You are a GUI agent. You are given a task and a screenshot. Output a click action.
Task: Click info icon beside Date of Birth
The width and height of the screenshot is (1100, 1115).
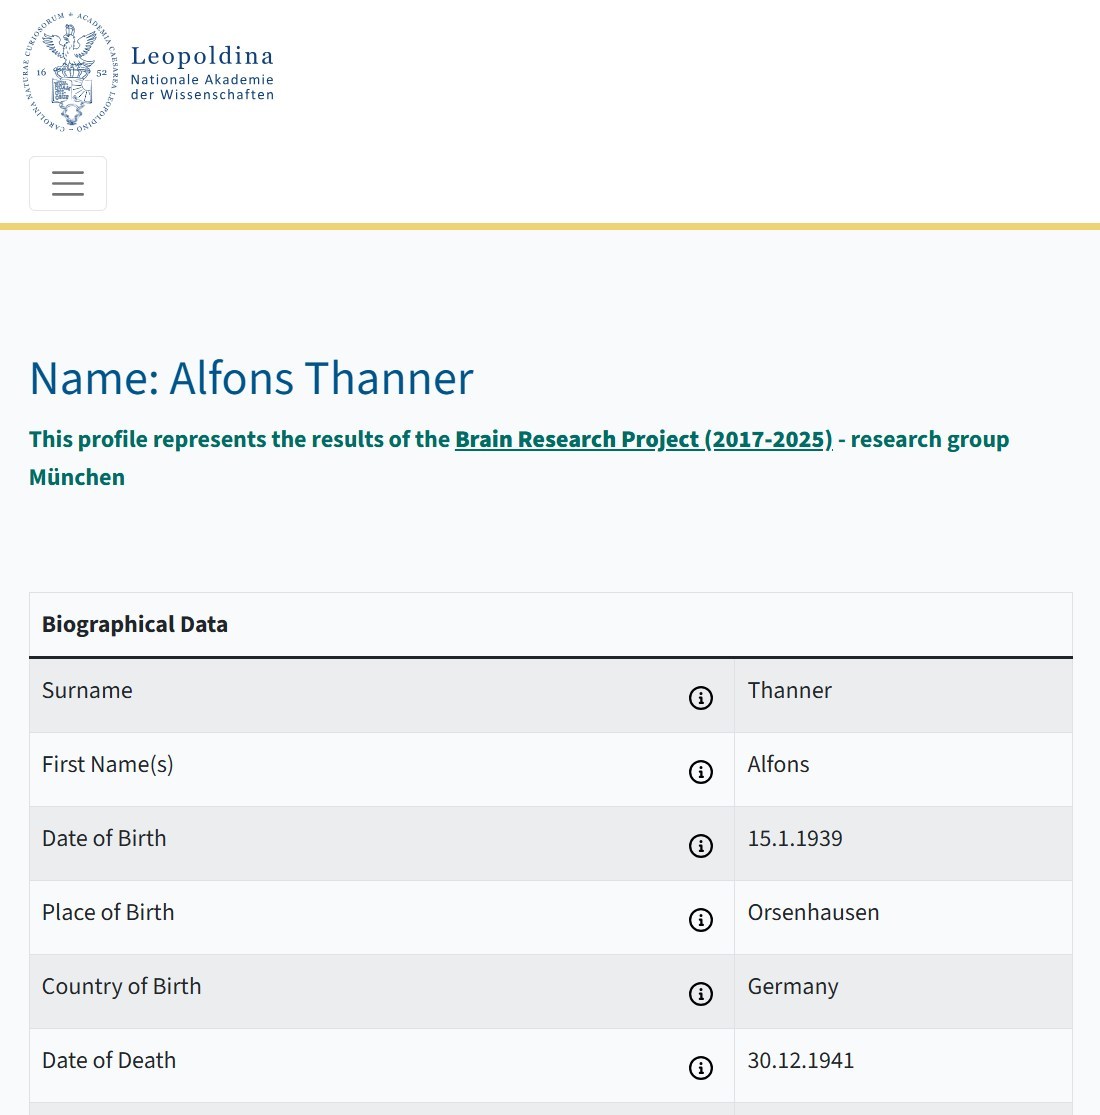(x=700, y=845)
